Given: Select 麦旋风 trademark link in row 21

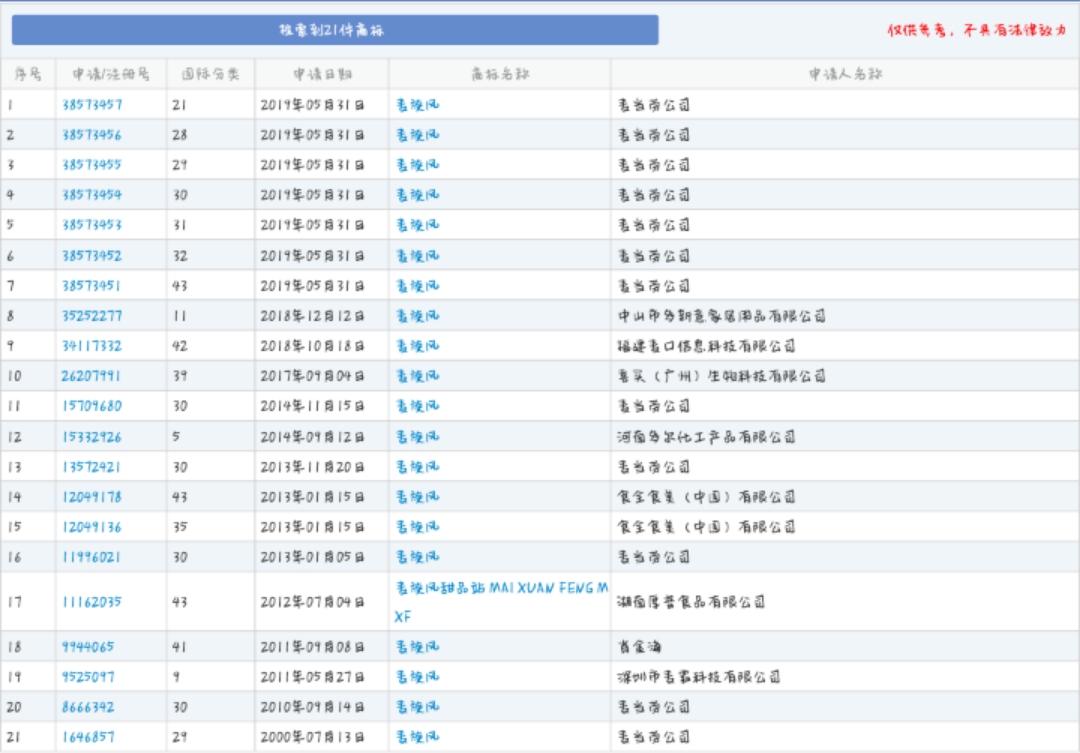Looking at the screenshot, I should tap(418, 737).
